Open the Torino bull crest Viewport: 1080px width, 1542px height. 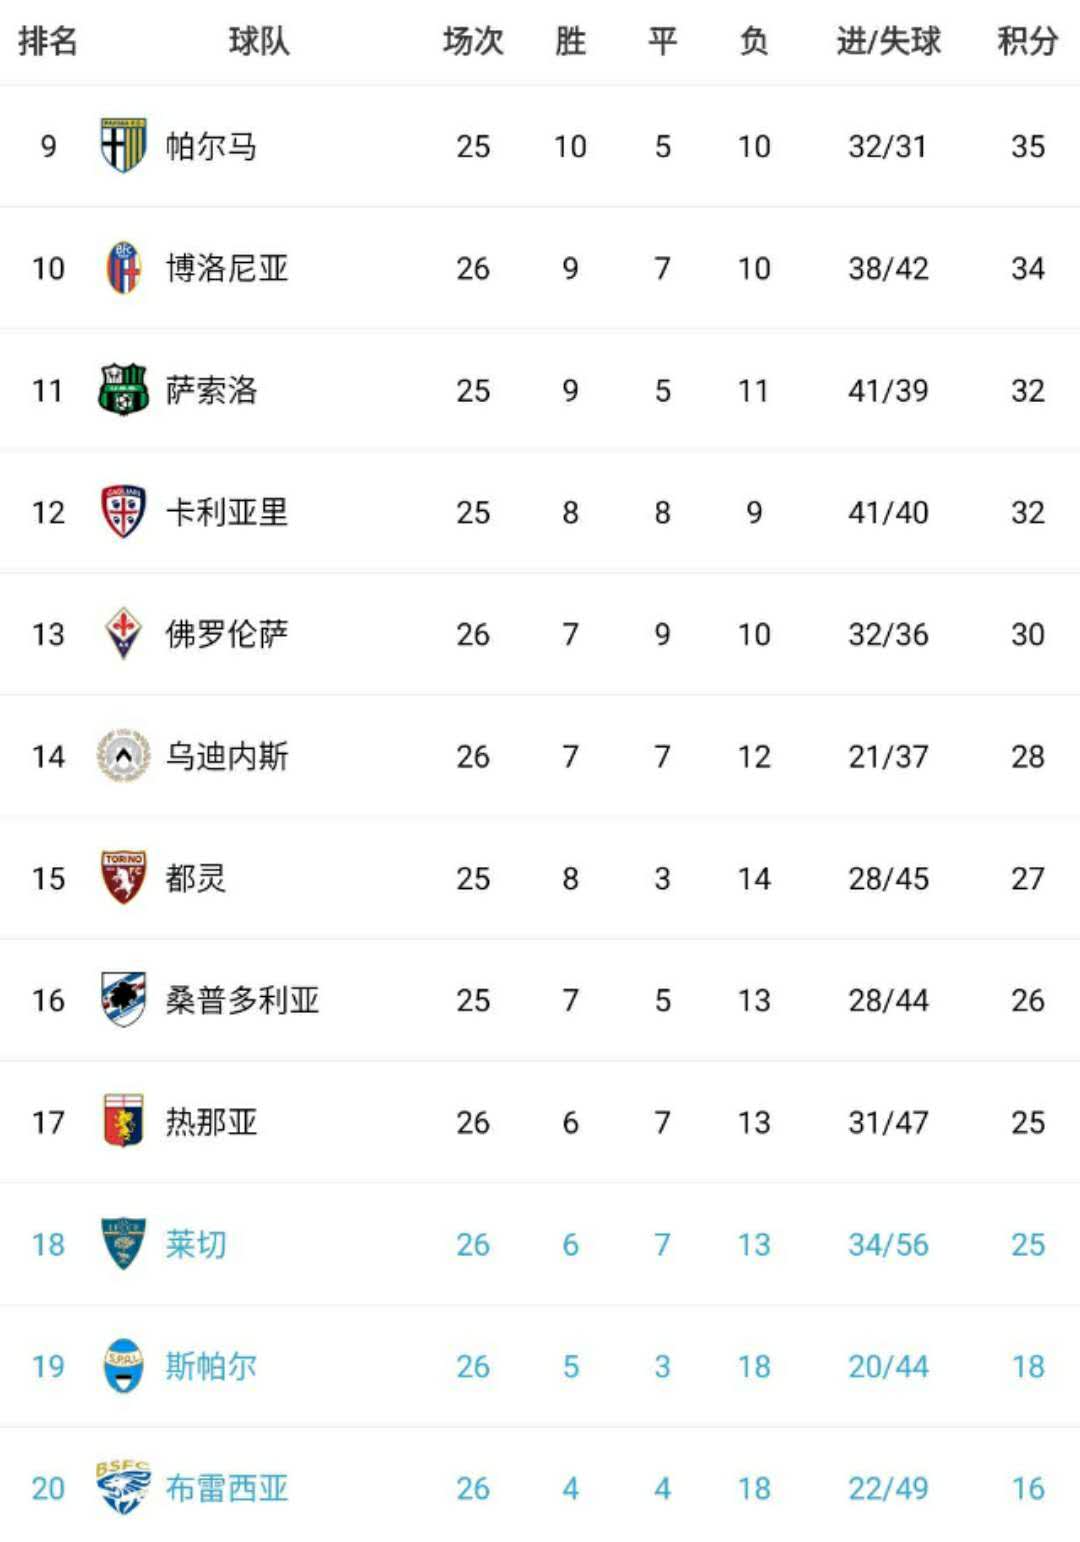(123, 878)
